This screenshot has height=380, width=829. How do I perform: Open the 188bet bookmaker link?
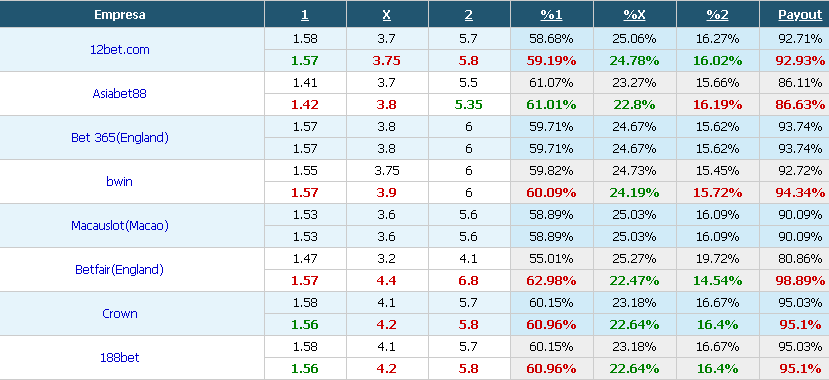(x=119, y=357)
